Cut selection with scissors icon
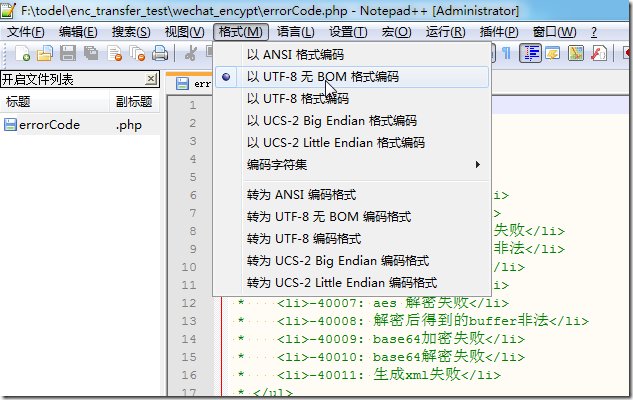This screenshot has height=400, width=633. [191, 53]
